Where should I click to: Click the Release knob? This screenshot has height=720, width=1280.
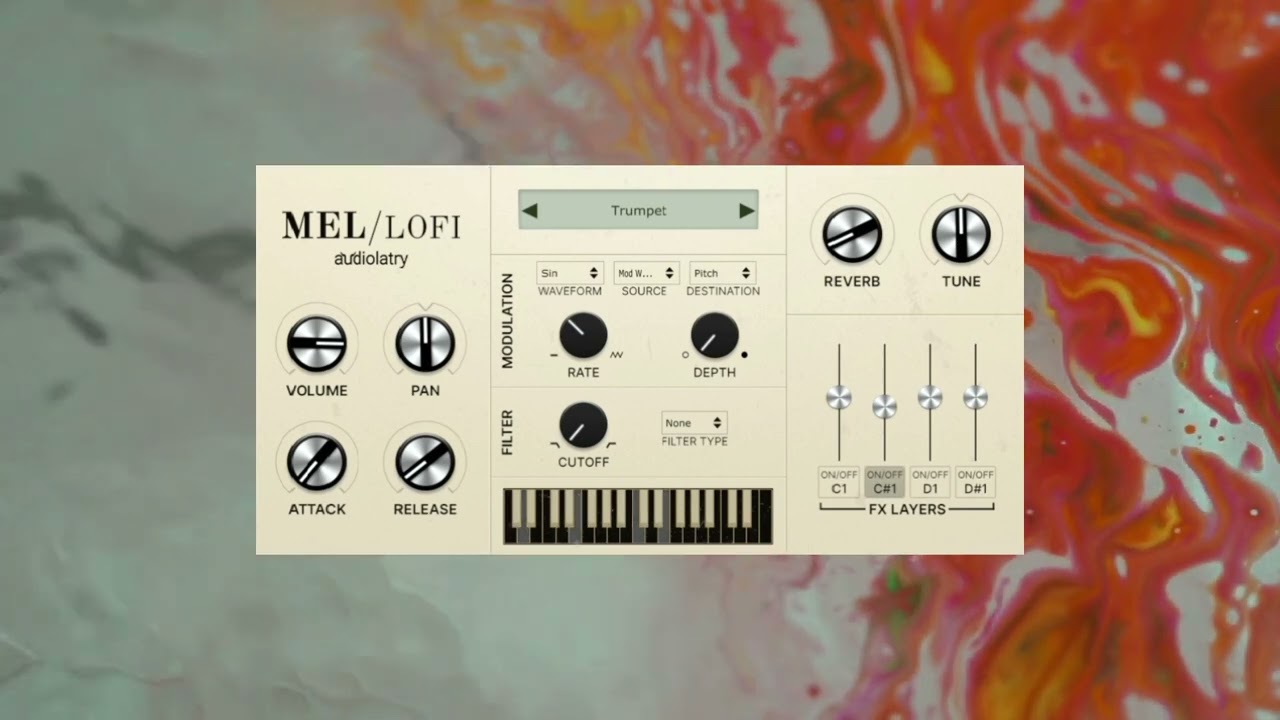coord(425,462)
